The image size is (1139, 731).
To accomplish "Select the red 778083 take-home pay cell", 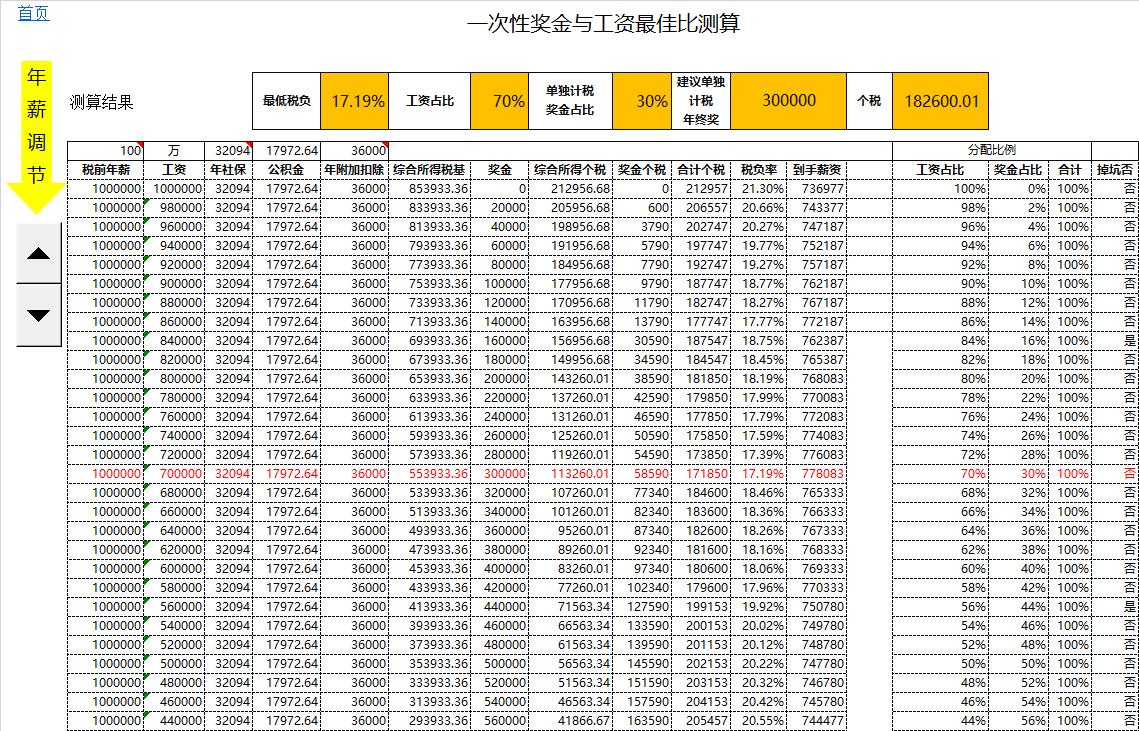I will pyautogui.click(x=817, y=474).
